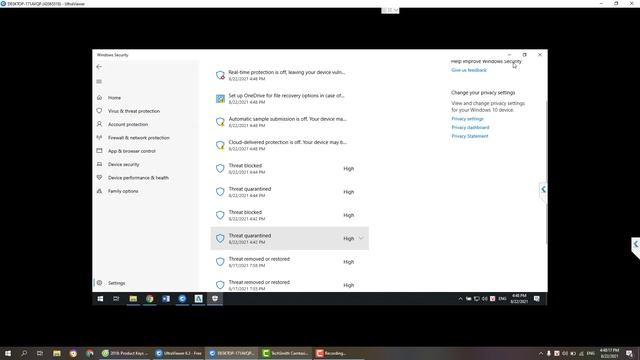Open local Task View button
The height and width of the screenshot is (360, 640).
[40, 353]
